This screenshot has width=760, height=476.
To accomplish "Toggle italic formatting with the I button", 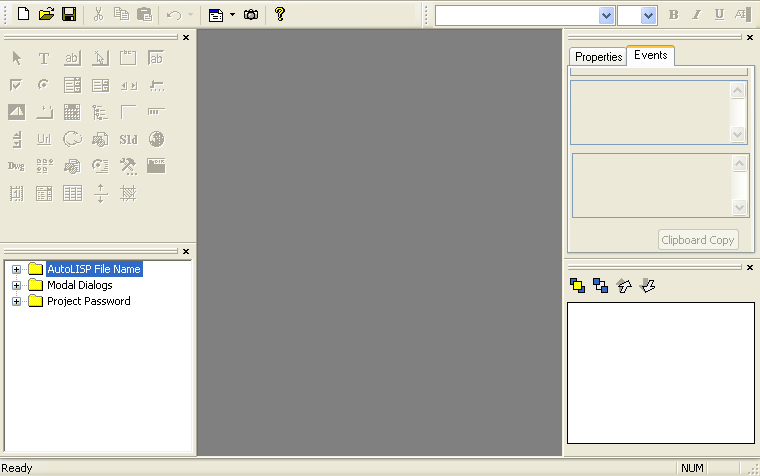I will coord(697,15).
